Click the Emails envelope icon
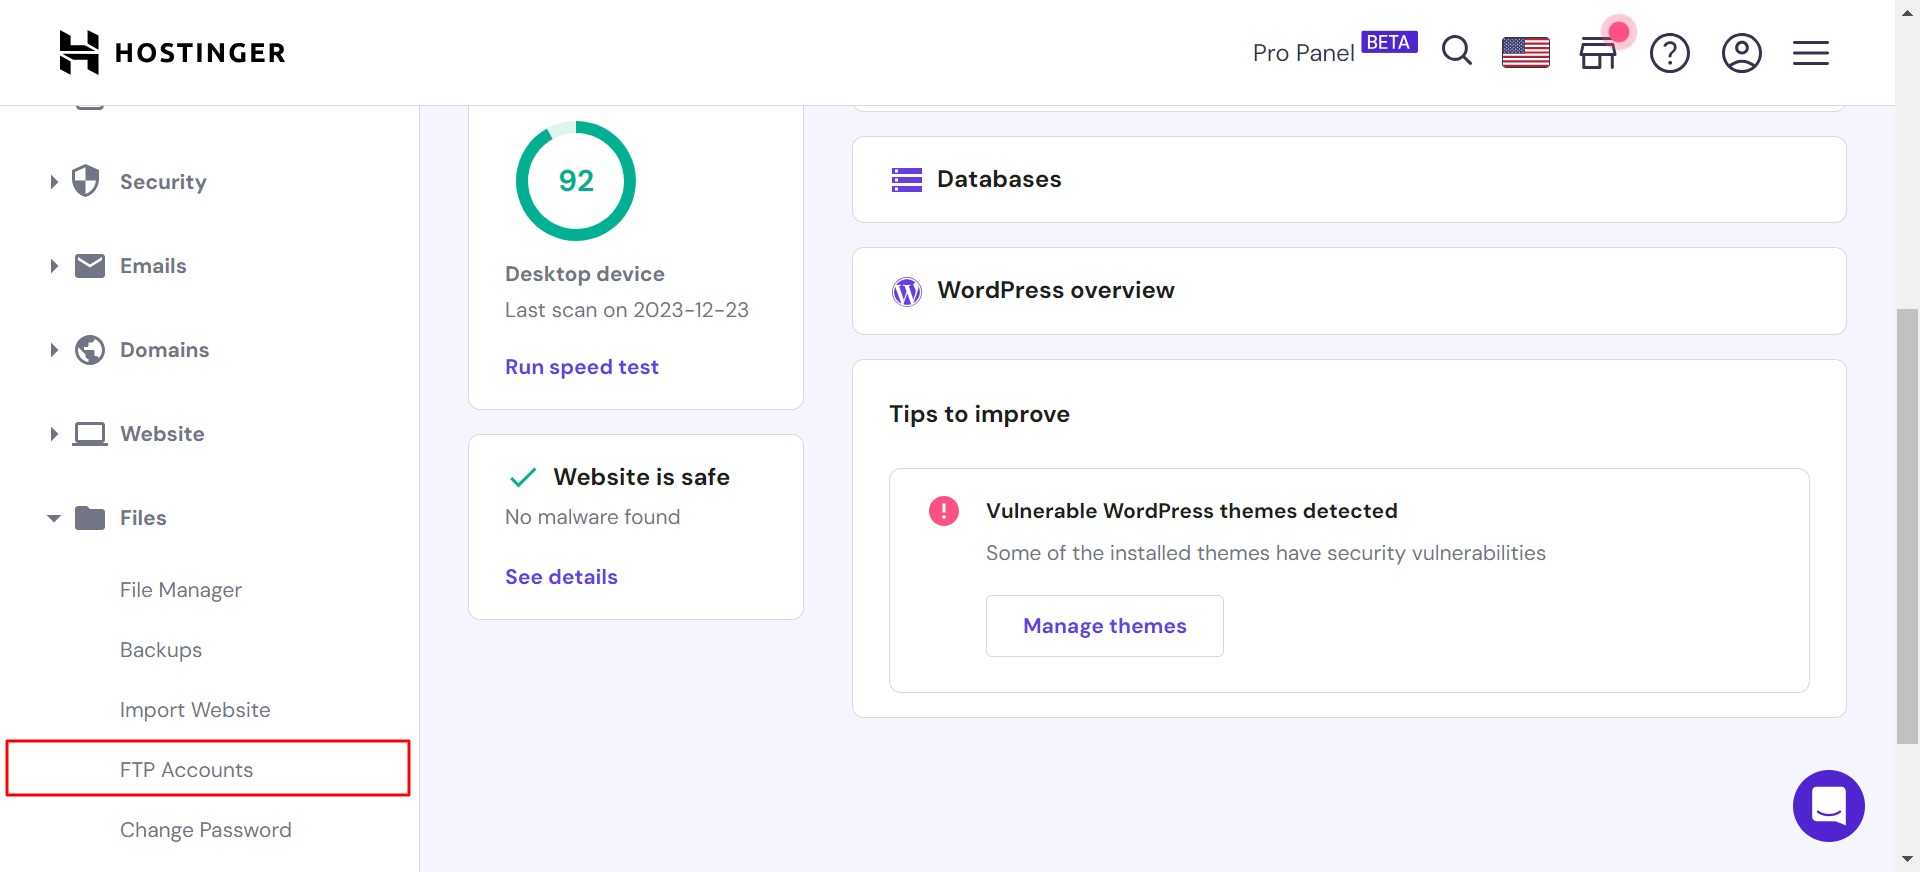The height and width of the screenshot is (872, 1920). pyautogui.click(x=90, y=266)
